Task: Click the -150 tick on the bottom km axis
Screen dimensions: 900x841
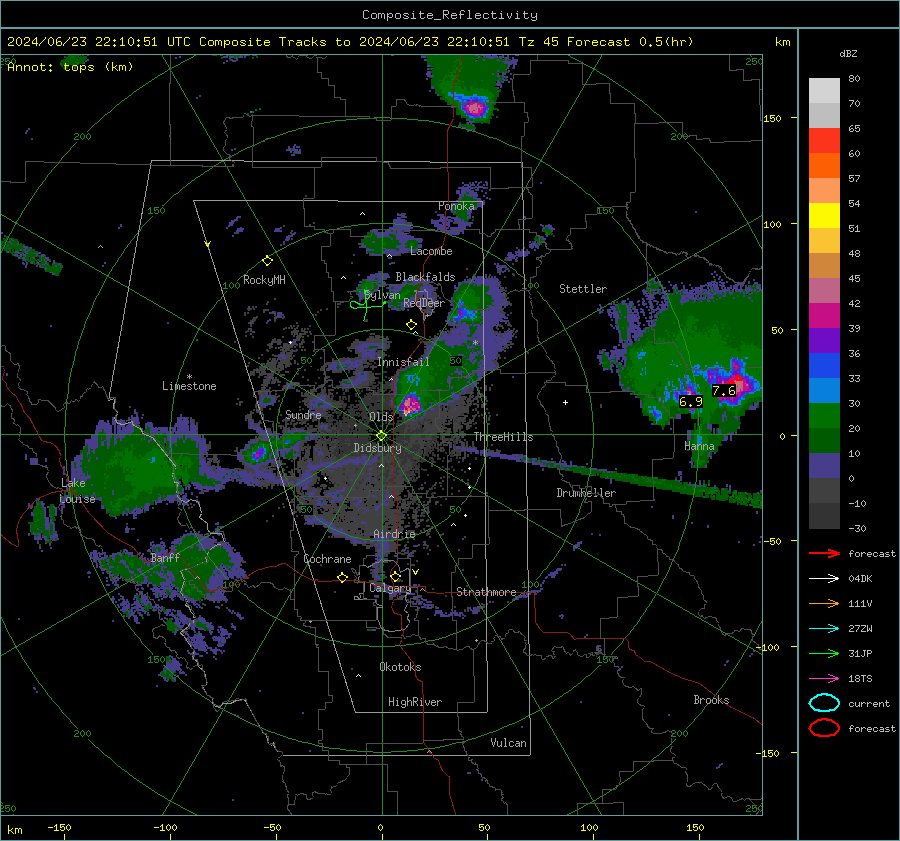Action: [x=59, y=828]
